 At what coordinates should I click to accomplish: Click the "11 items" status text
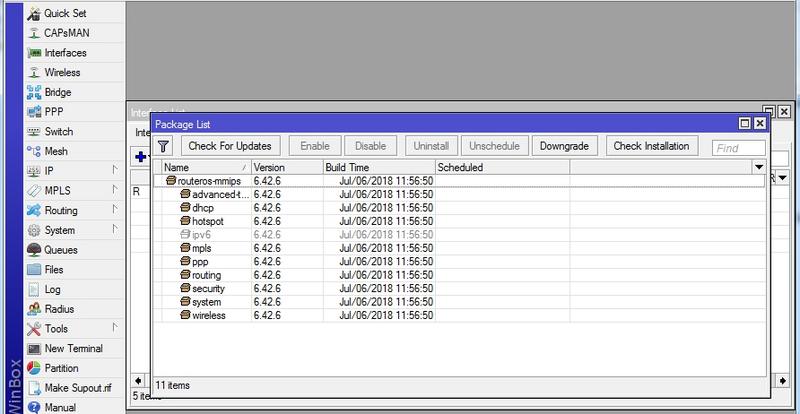point(172,385)
